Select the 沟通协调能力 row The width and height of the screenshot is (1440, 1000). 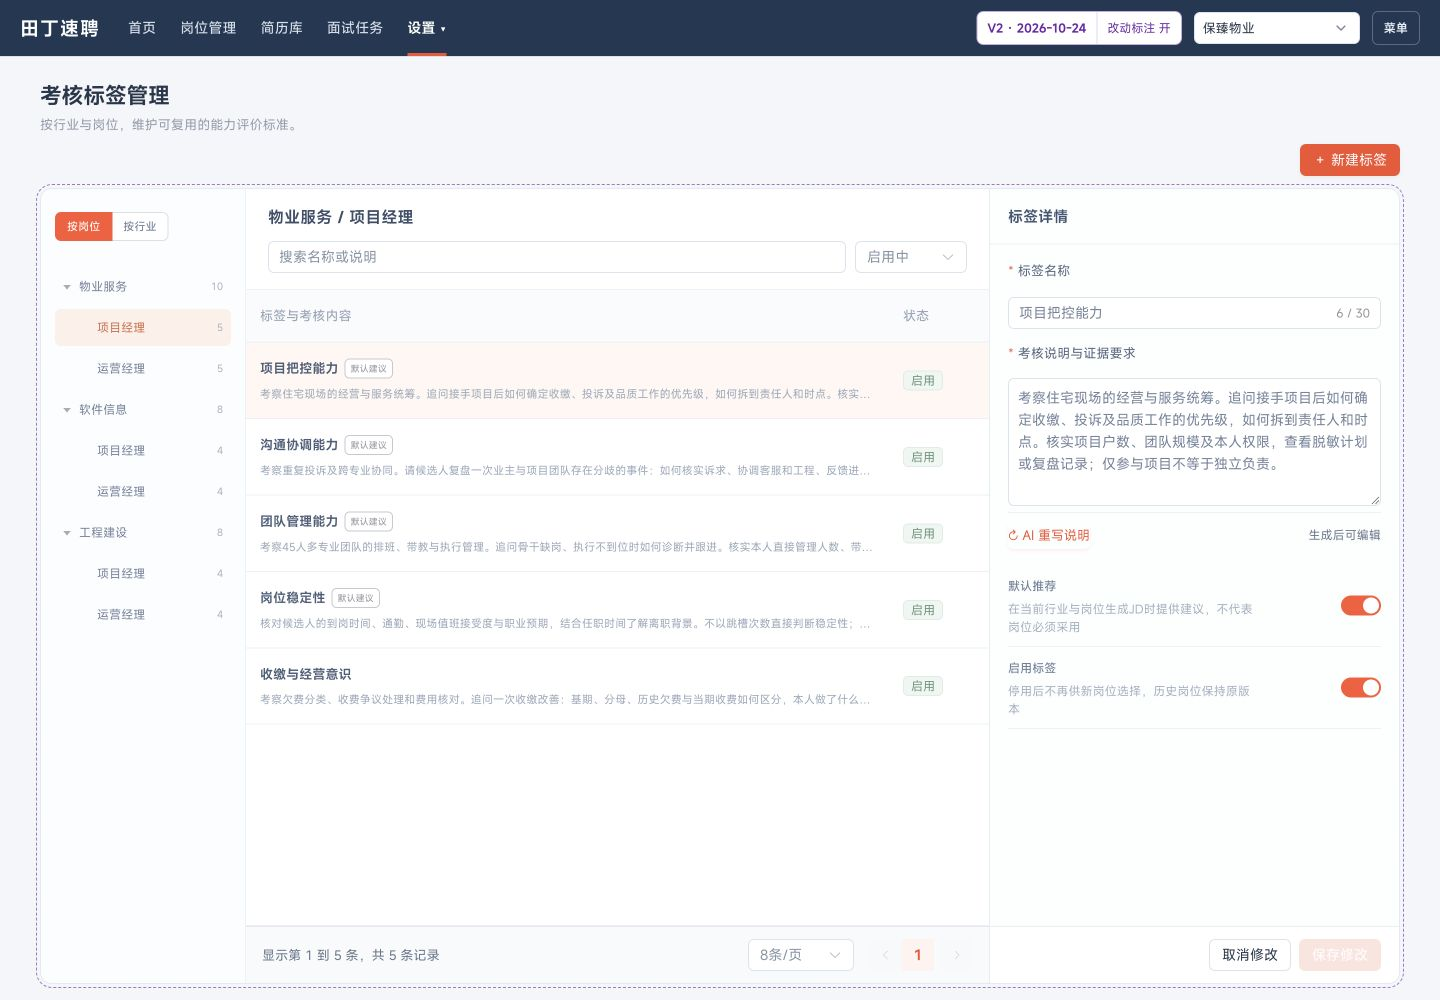click(x=617, y=457)
